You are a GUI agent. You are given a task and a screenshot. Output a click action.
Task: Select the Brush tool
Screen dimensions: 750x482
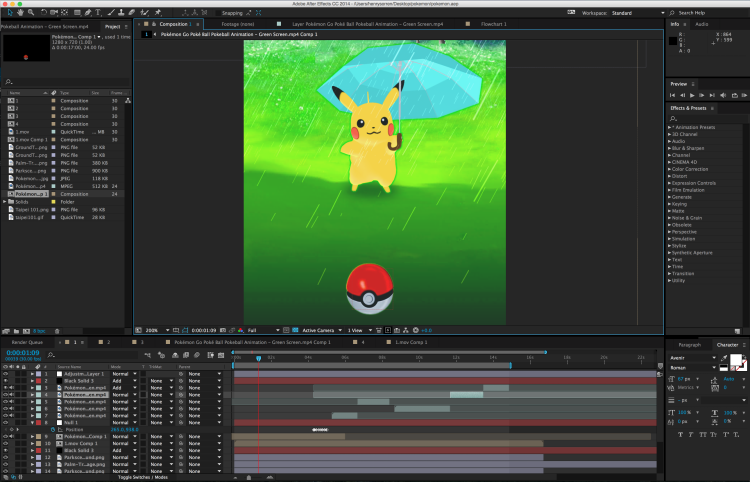[x=111, y=12]
